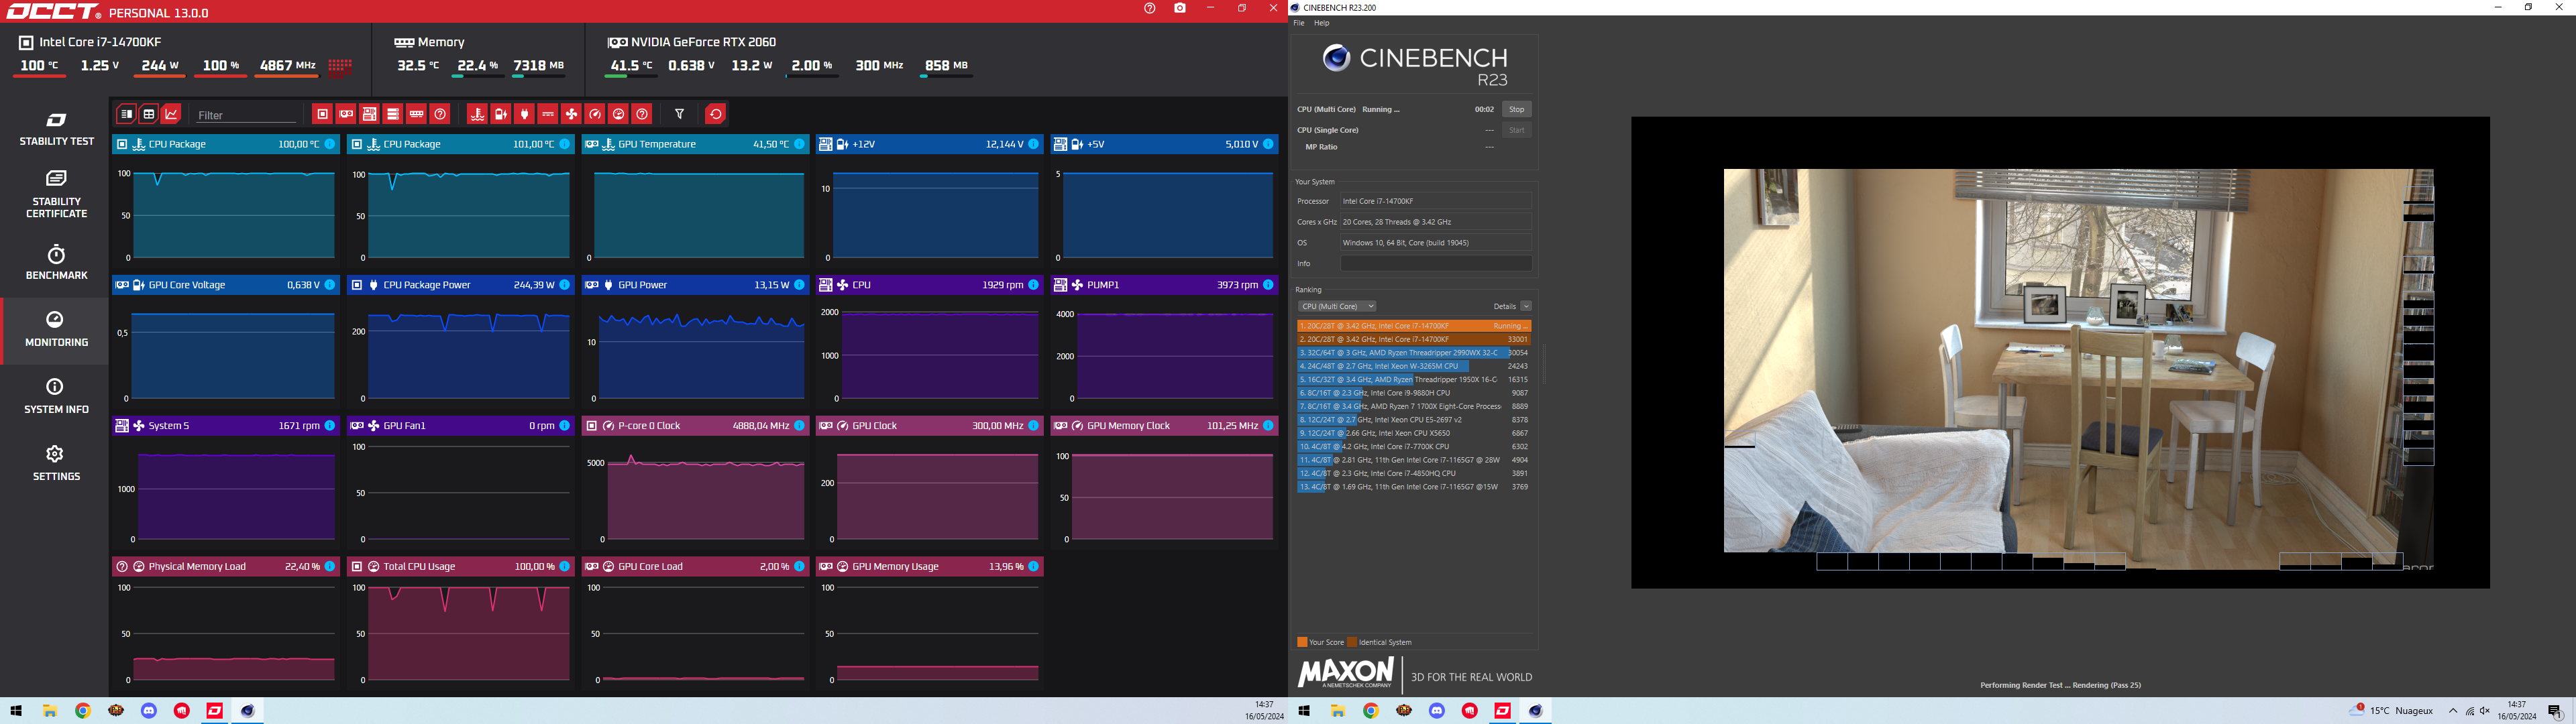Switch monitoring to the list view layout

(x=126, y=114)
